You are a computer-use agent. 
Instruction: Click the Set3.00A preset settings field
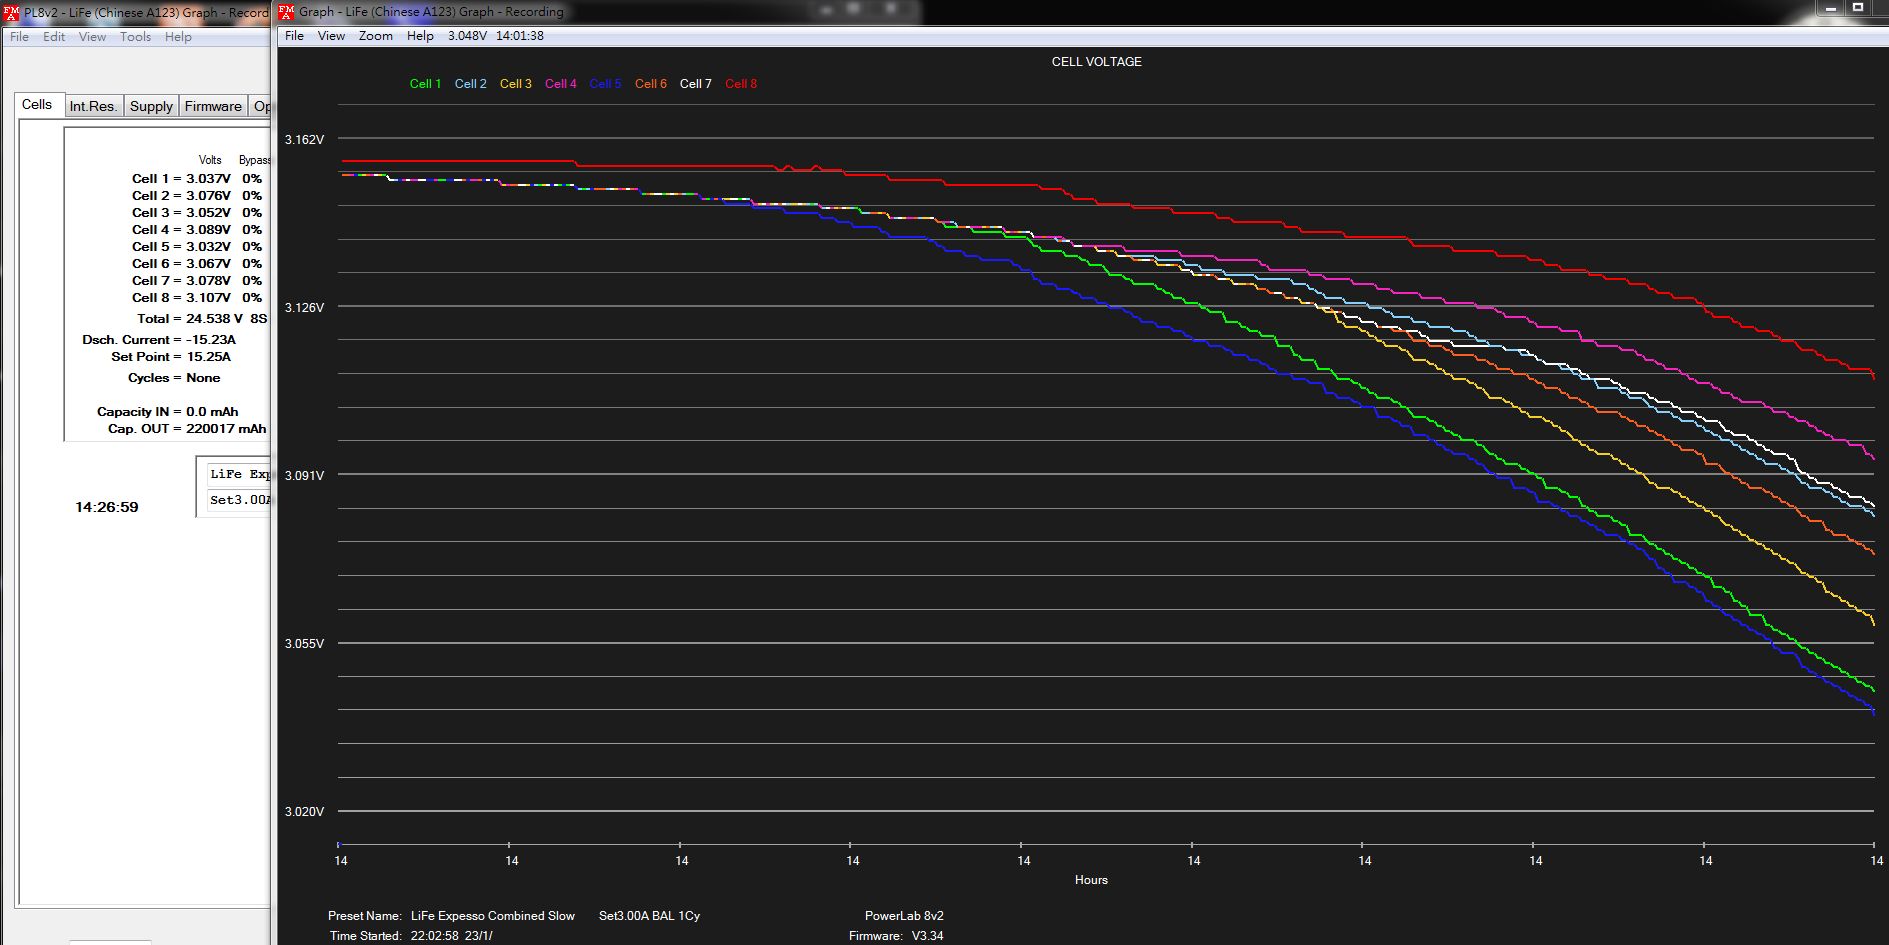click(x=239, y=500)
